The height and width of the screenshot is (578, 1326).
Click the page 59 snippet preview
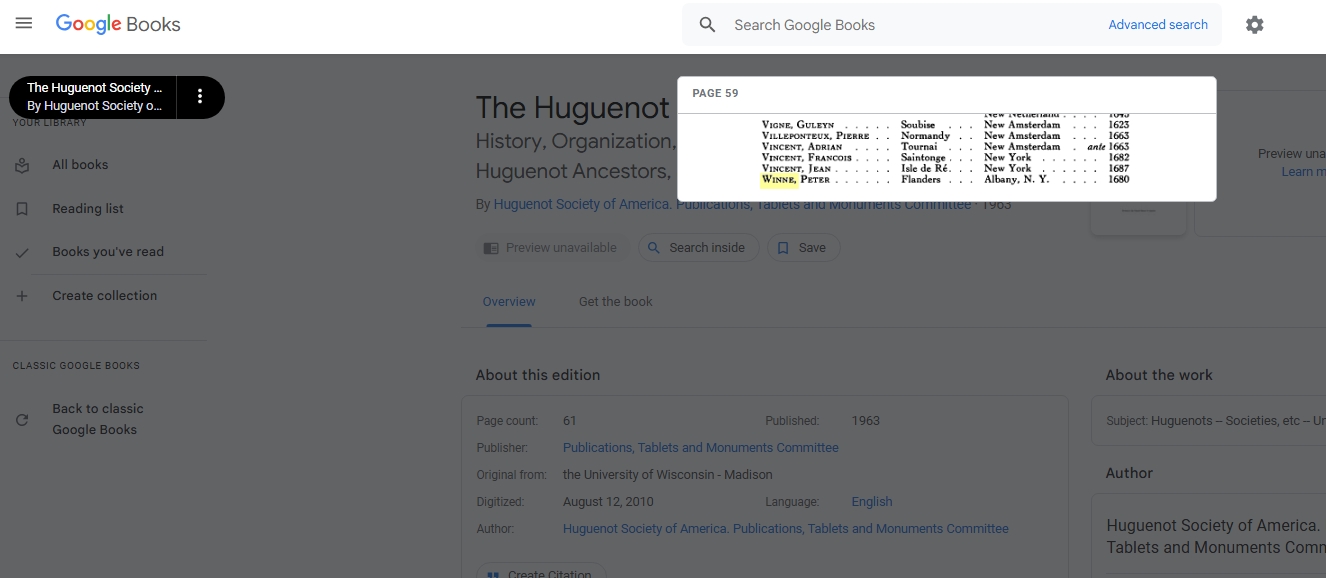pos(946,150)
